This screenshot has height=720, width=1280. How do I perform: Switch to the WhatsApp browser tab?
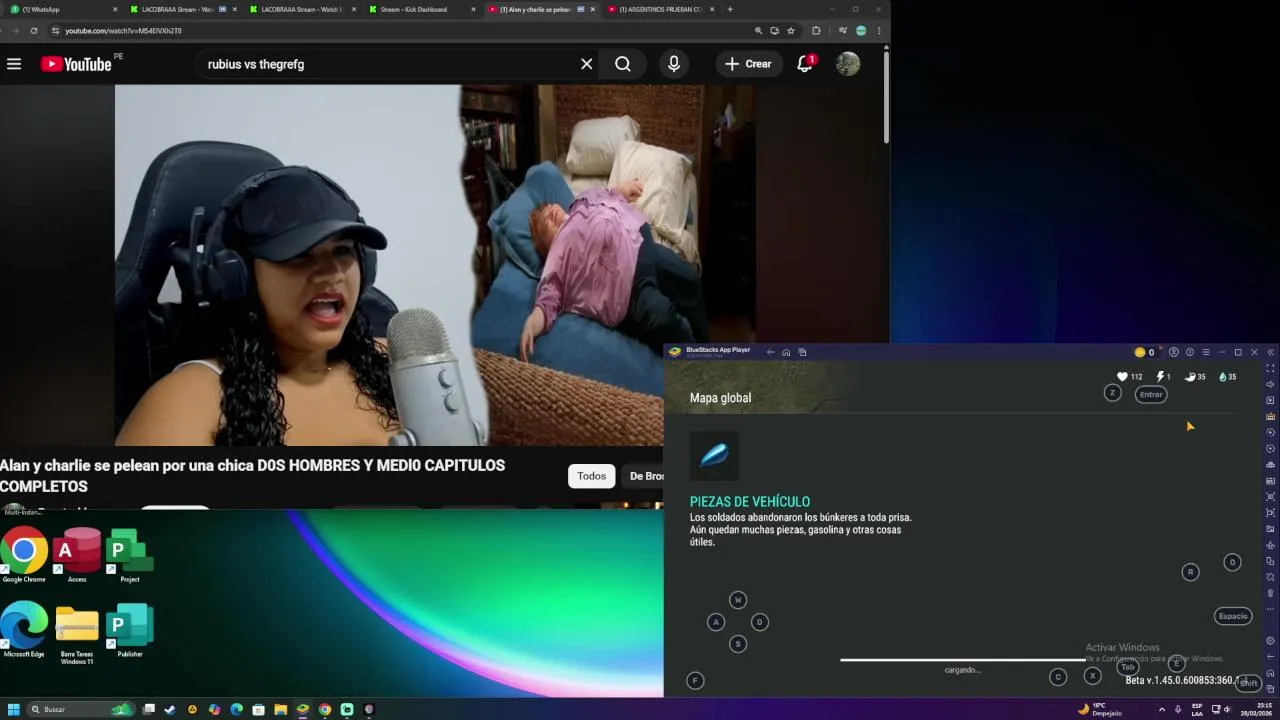point(61,9)
